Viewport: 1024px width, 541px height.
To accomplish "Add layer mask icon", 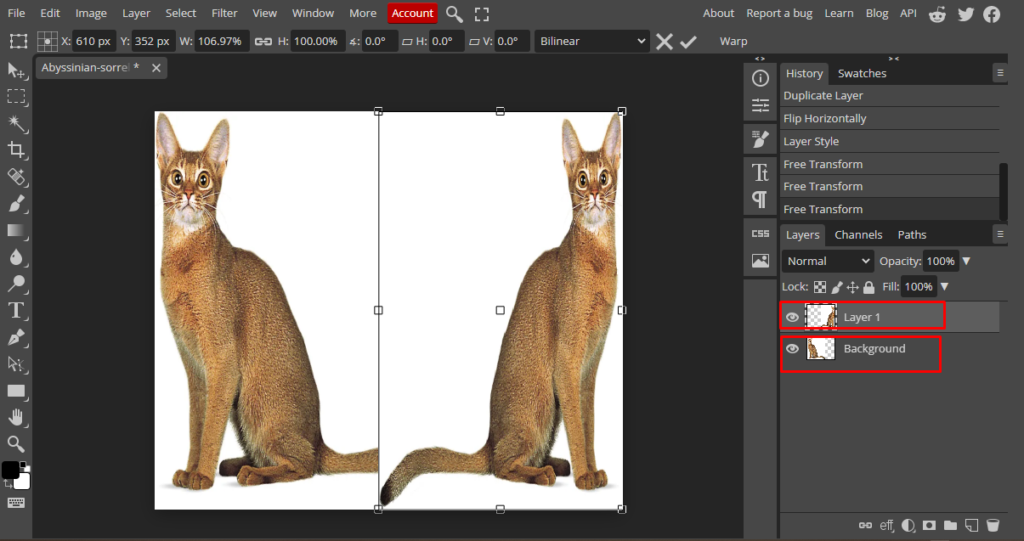I will (x=929, y=525).
